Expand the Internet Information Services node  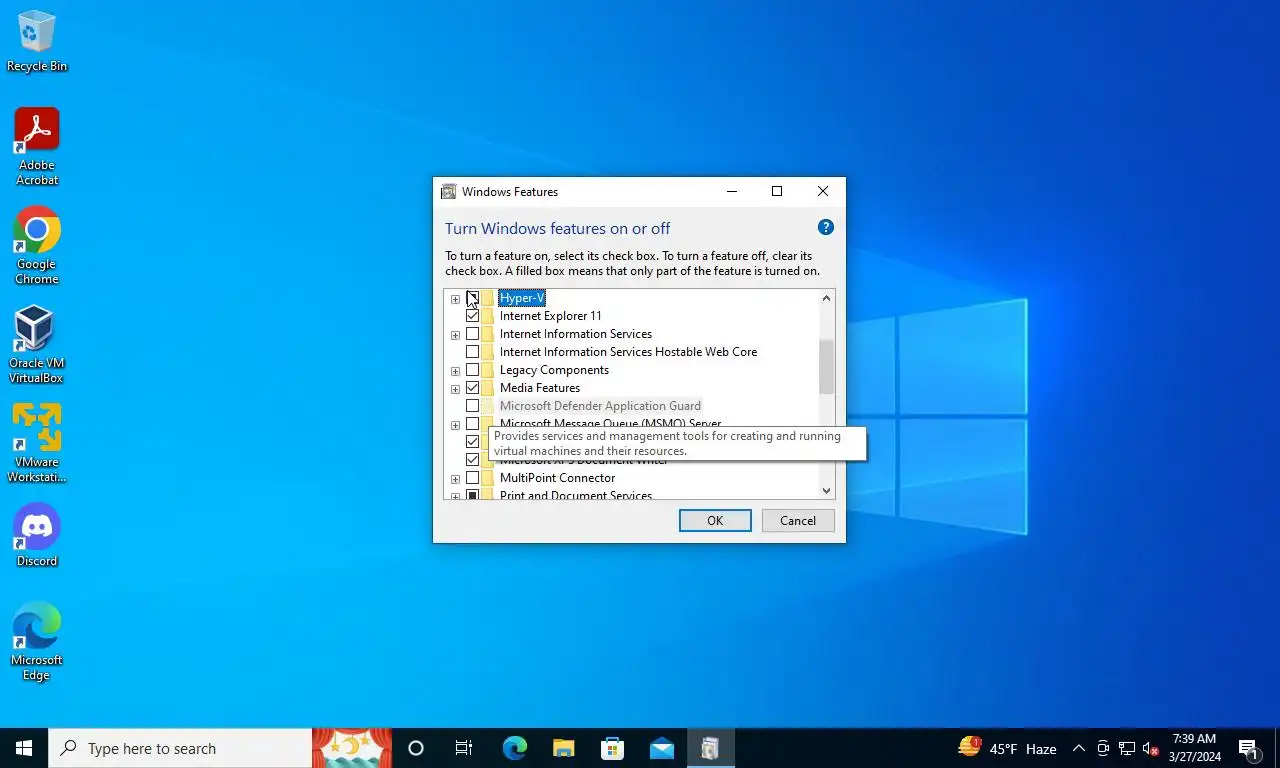coord(455,335)
